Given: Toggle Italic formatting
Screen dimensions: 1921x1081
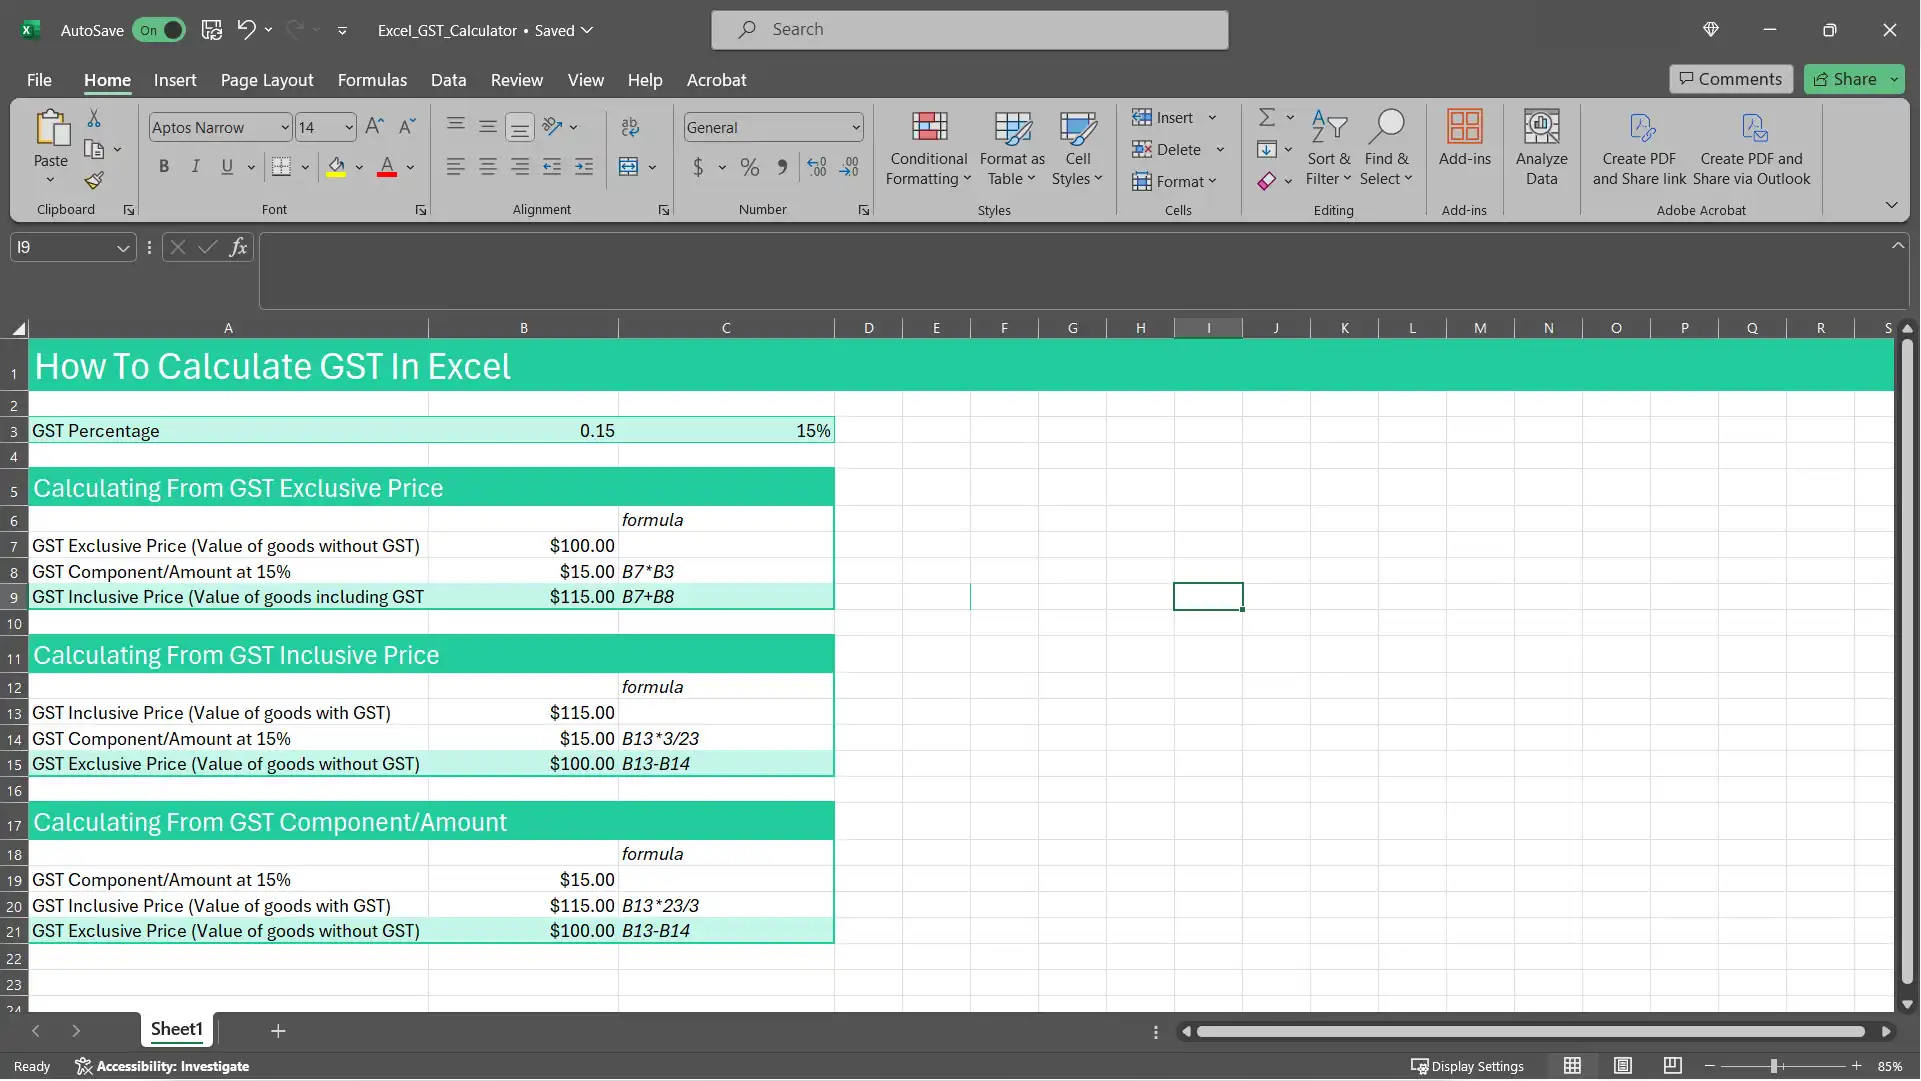Looking at the screenshot, I should [x=196, y=167].
